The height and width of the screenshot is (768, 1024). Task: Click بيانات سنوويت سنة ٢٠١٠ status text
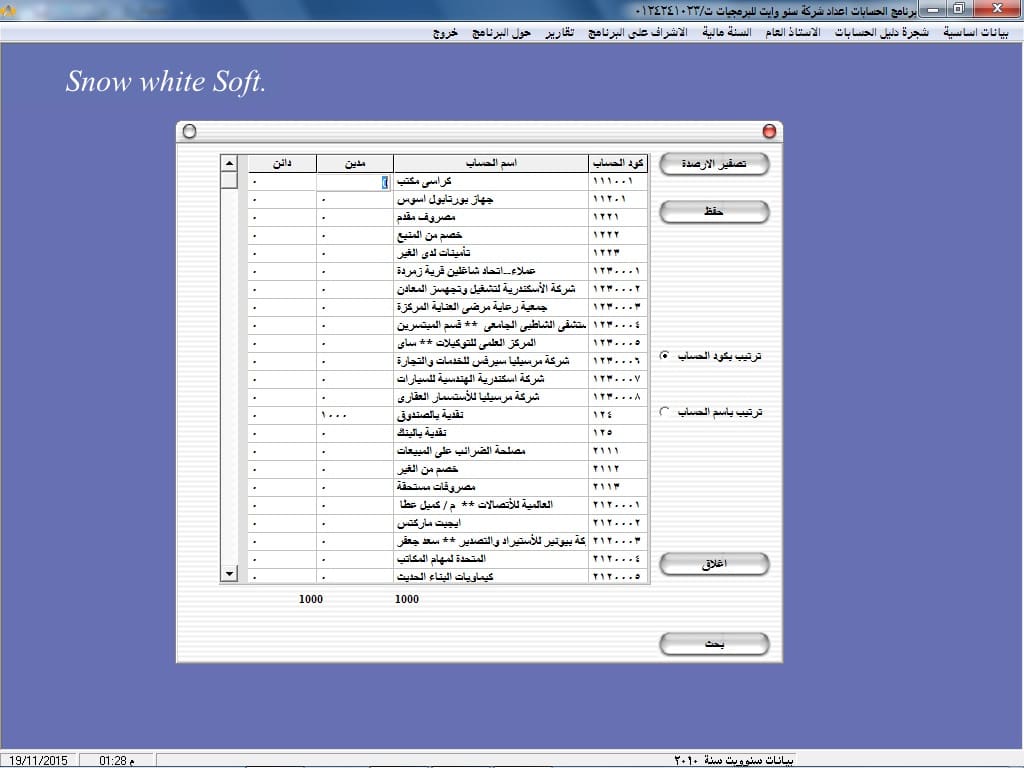[x=734, y=761]
